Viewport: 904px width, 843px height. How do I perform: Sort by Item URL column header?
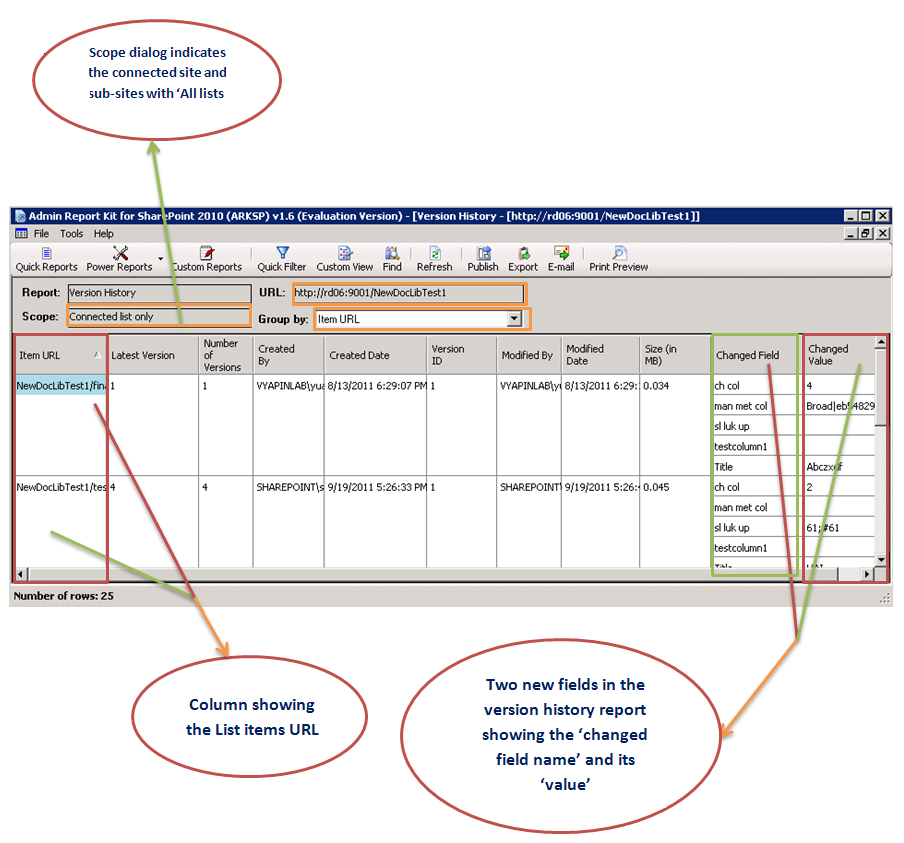pos(61,355)
